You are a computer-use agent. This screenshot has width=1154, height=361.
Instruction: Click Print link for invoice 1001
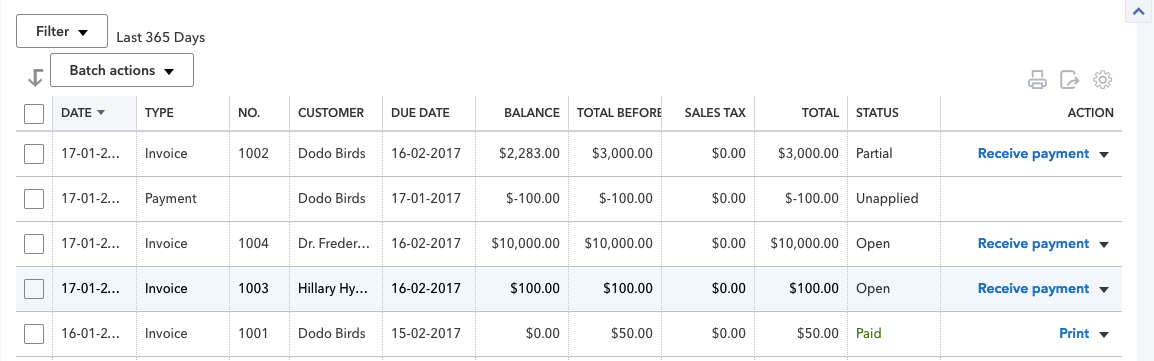point(1074,334)
